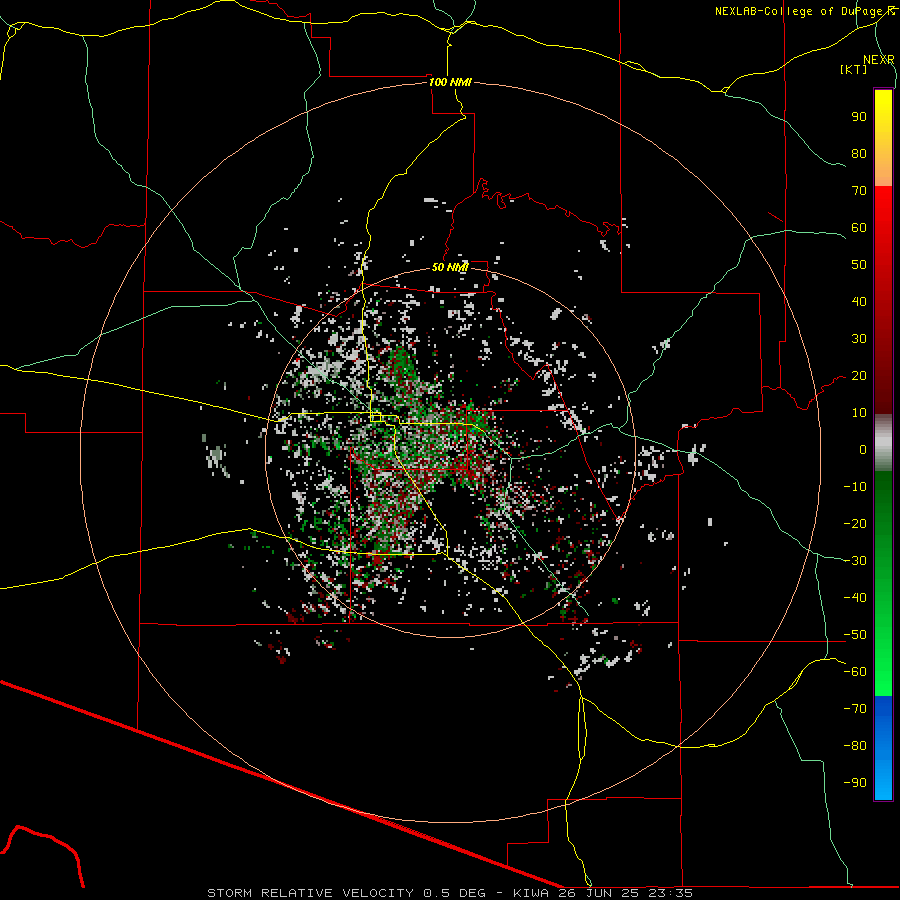Screen dimensions: 900x900
Task: Click the 40 value on the velocity scale
Action: (859, 301)
